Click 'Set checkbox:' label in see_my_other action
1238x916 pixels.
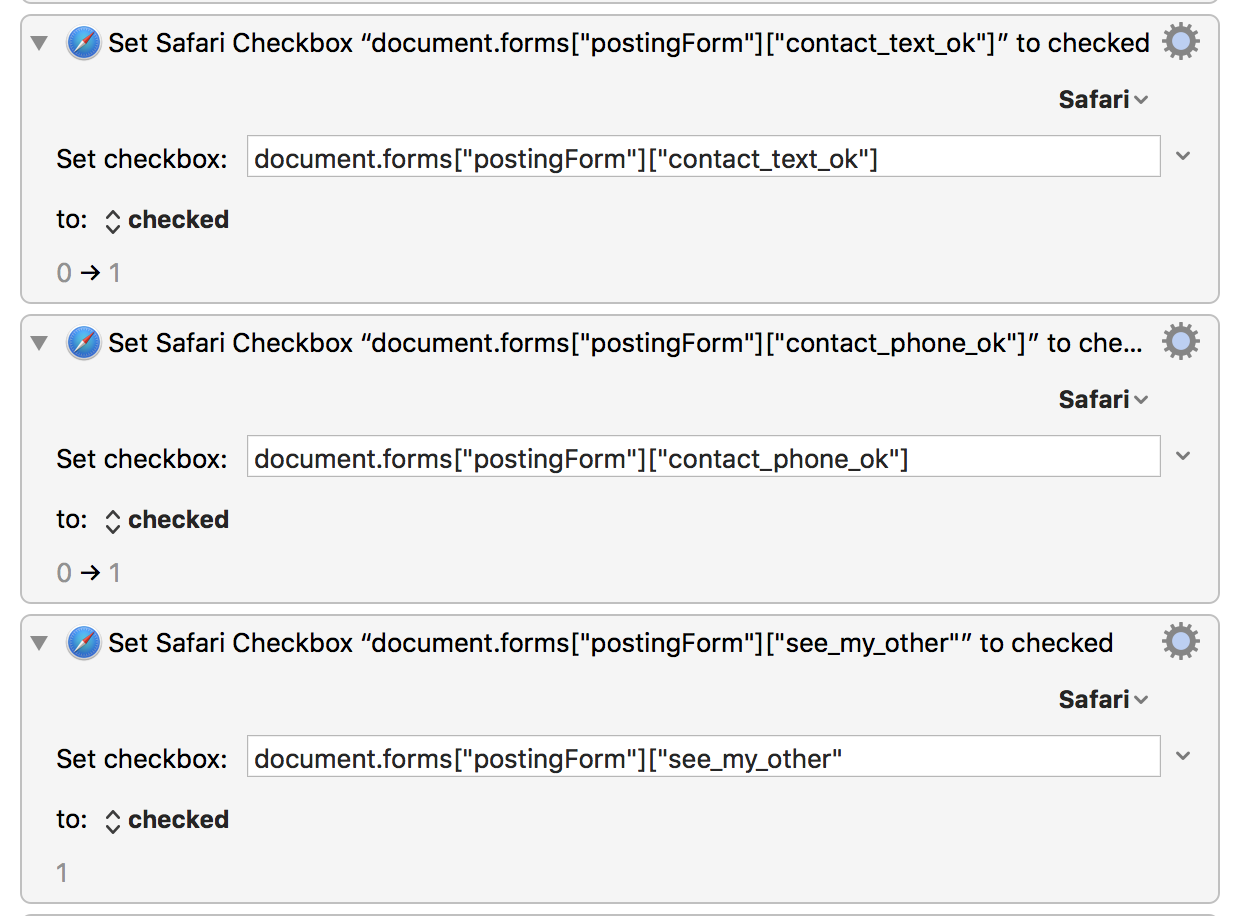coord(142,758)
